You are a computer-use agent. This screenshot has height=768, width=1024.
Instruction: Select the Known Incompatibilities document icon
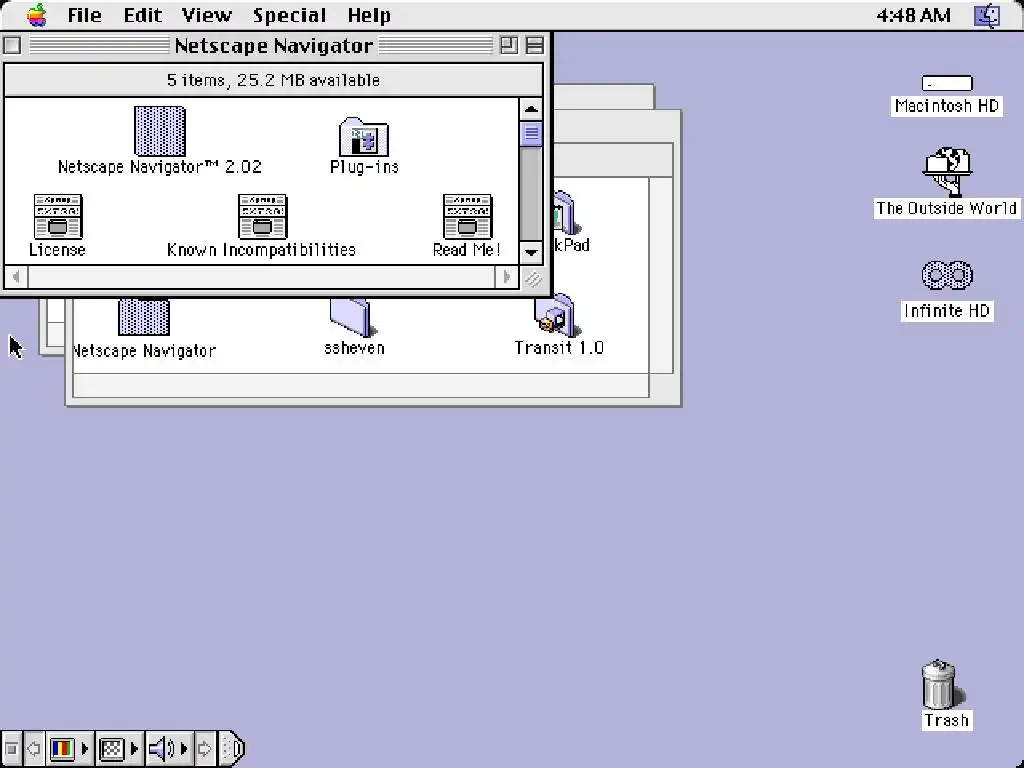(262, 216)
